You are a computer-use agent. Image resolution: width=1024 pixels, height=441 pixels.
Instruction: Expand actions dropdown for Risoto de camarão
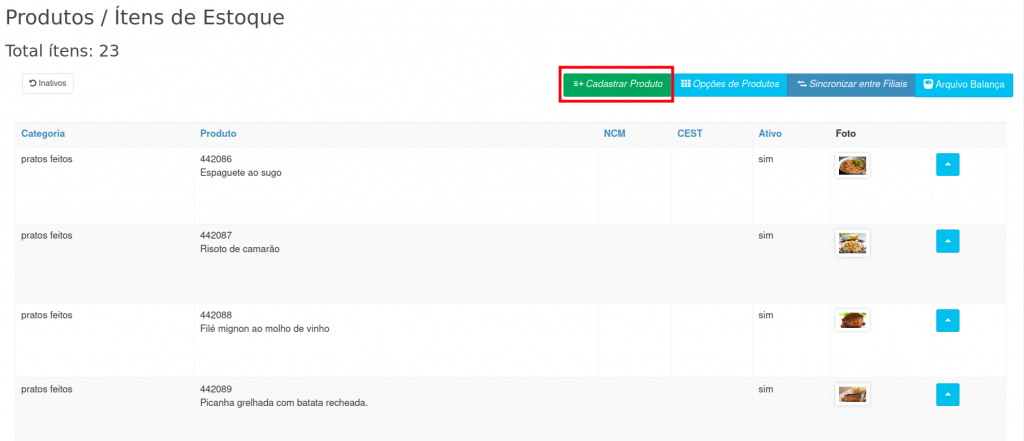[x=947, y=241]
